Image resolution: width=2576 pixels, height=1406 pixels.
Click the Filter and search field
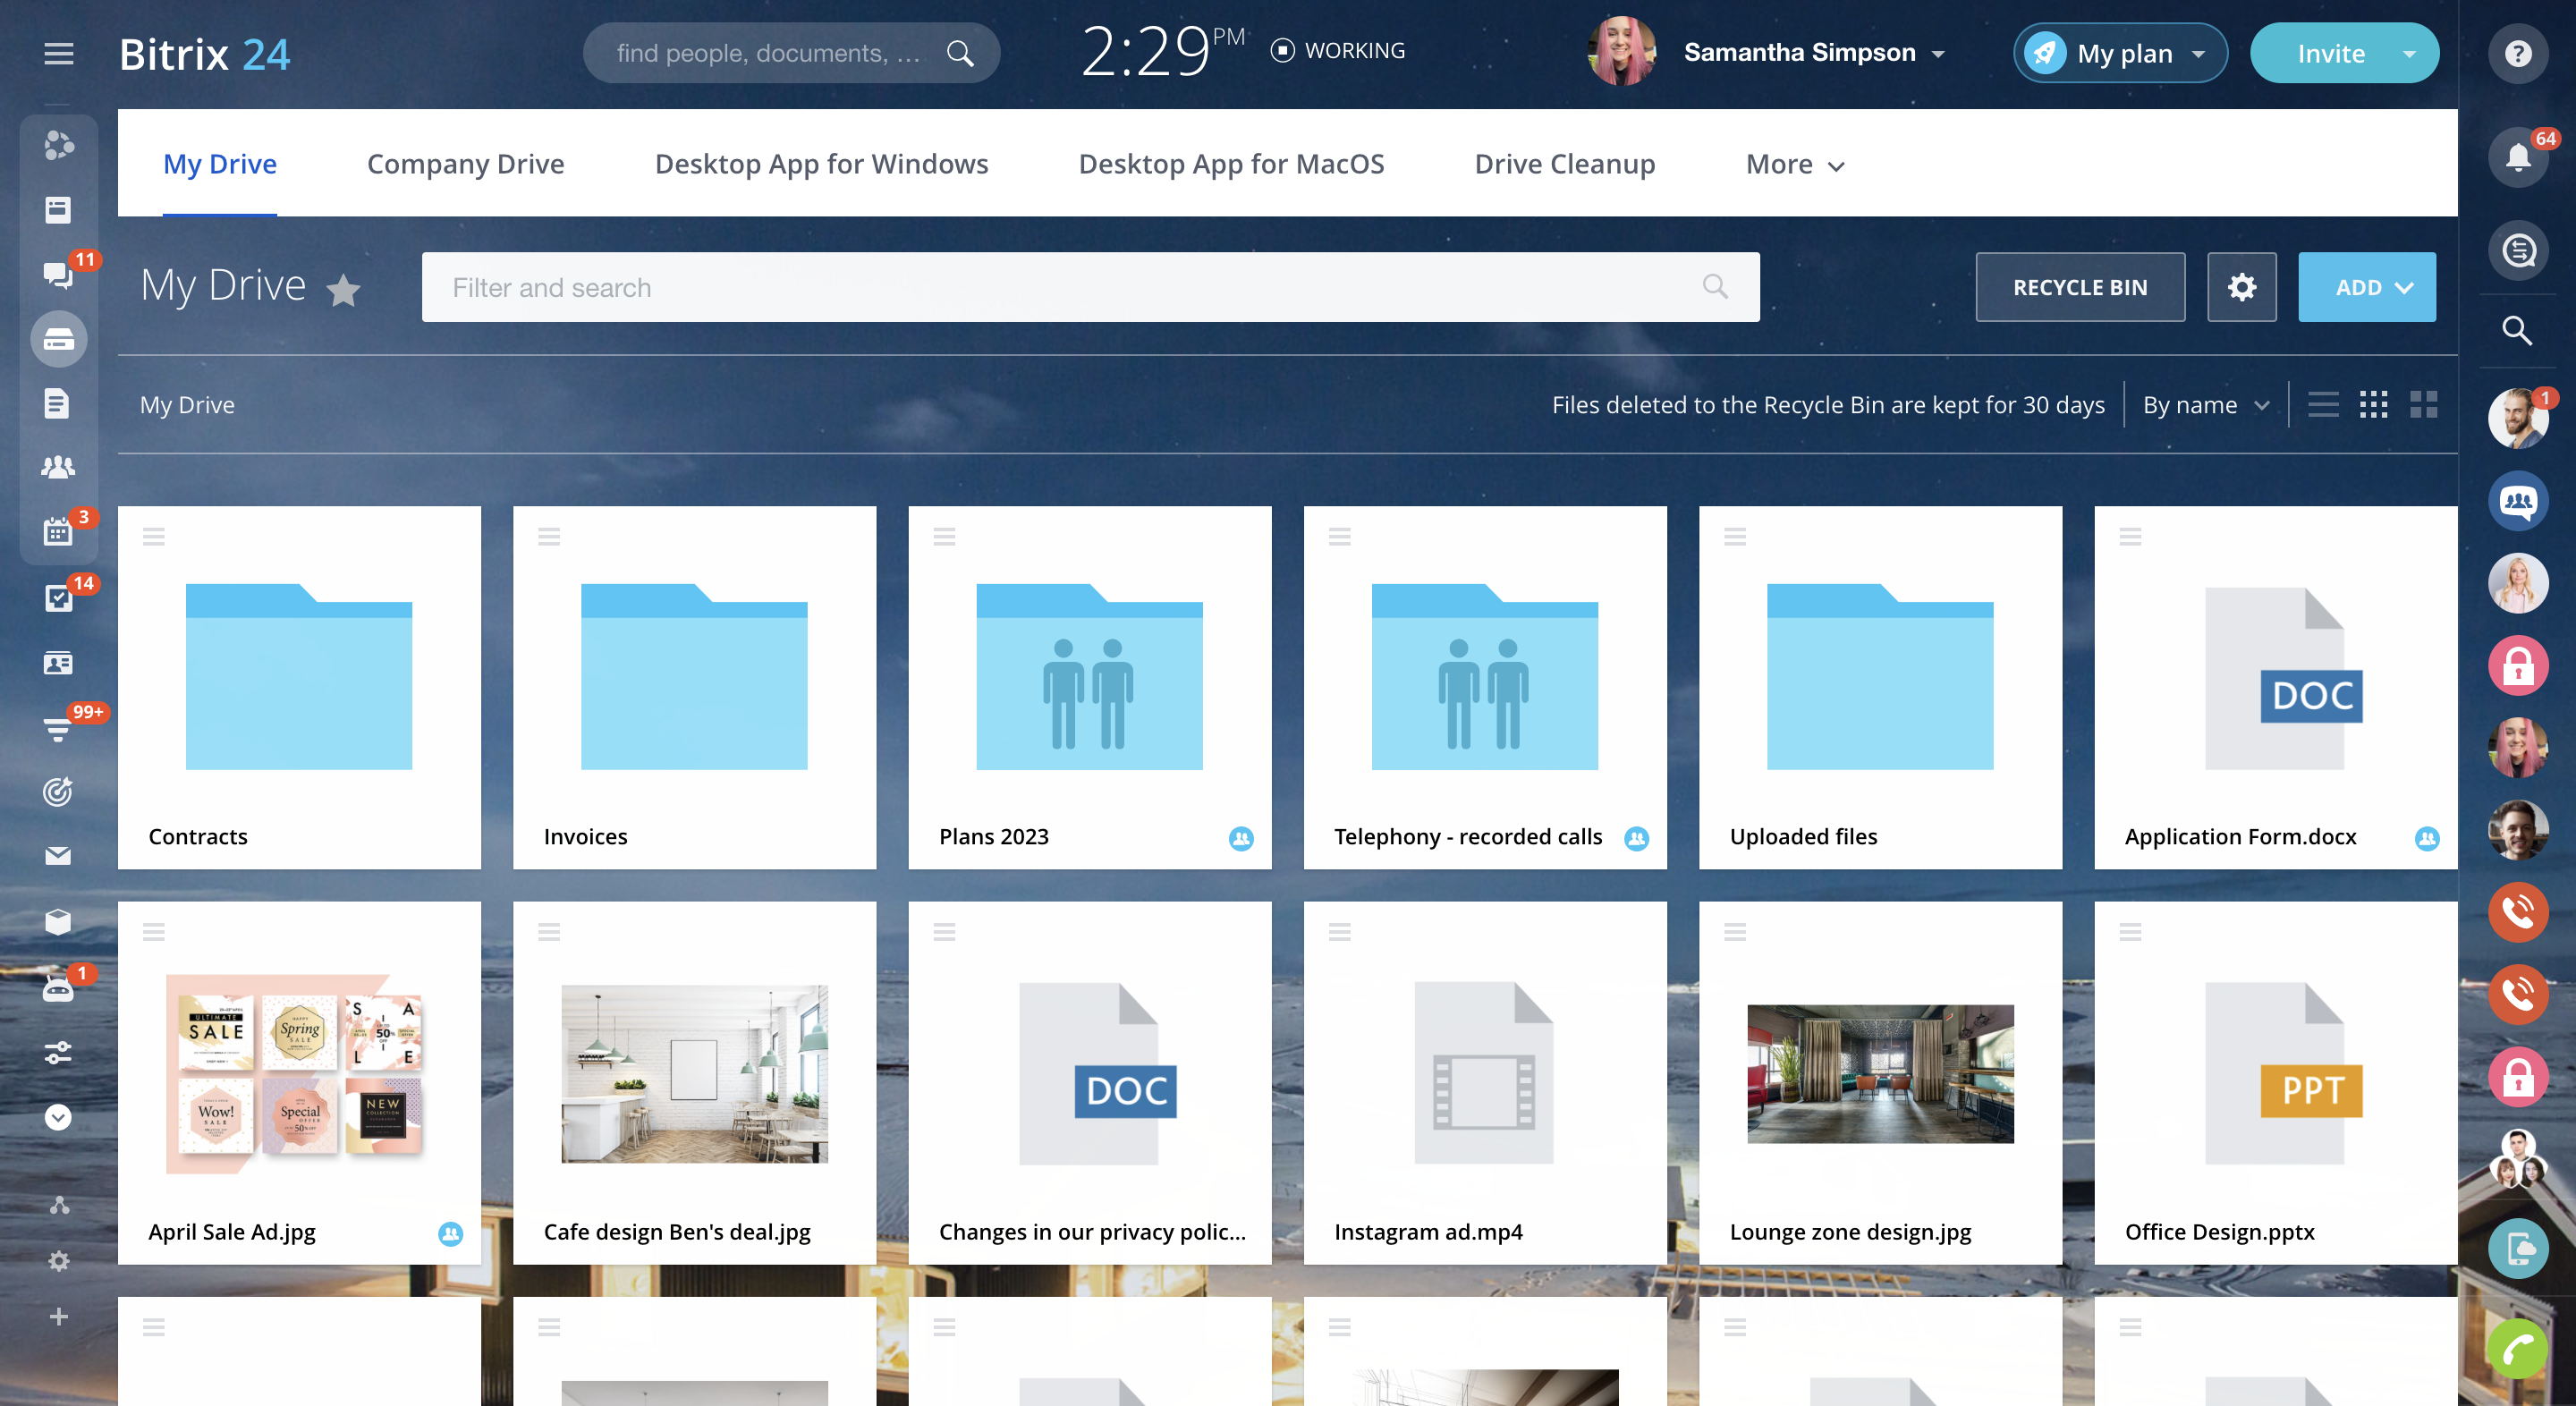[1070, 287]
